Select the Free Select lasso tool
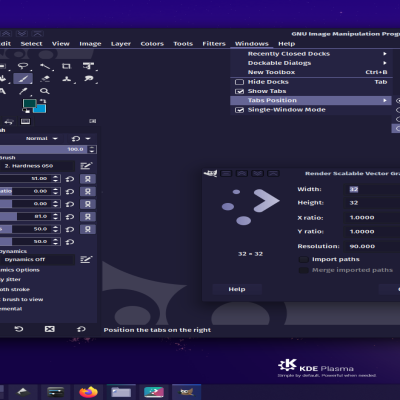The image size is (400, 400). click(23, 66)
